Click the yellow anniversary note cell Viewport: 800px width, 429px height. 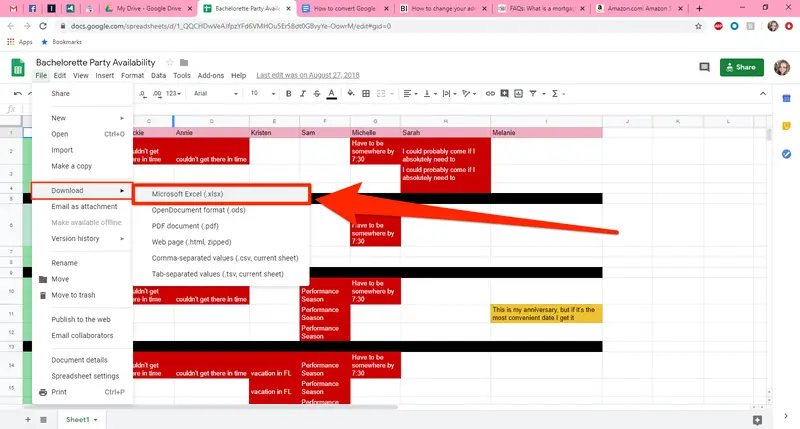point(546,313)
